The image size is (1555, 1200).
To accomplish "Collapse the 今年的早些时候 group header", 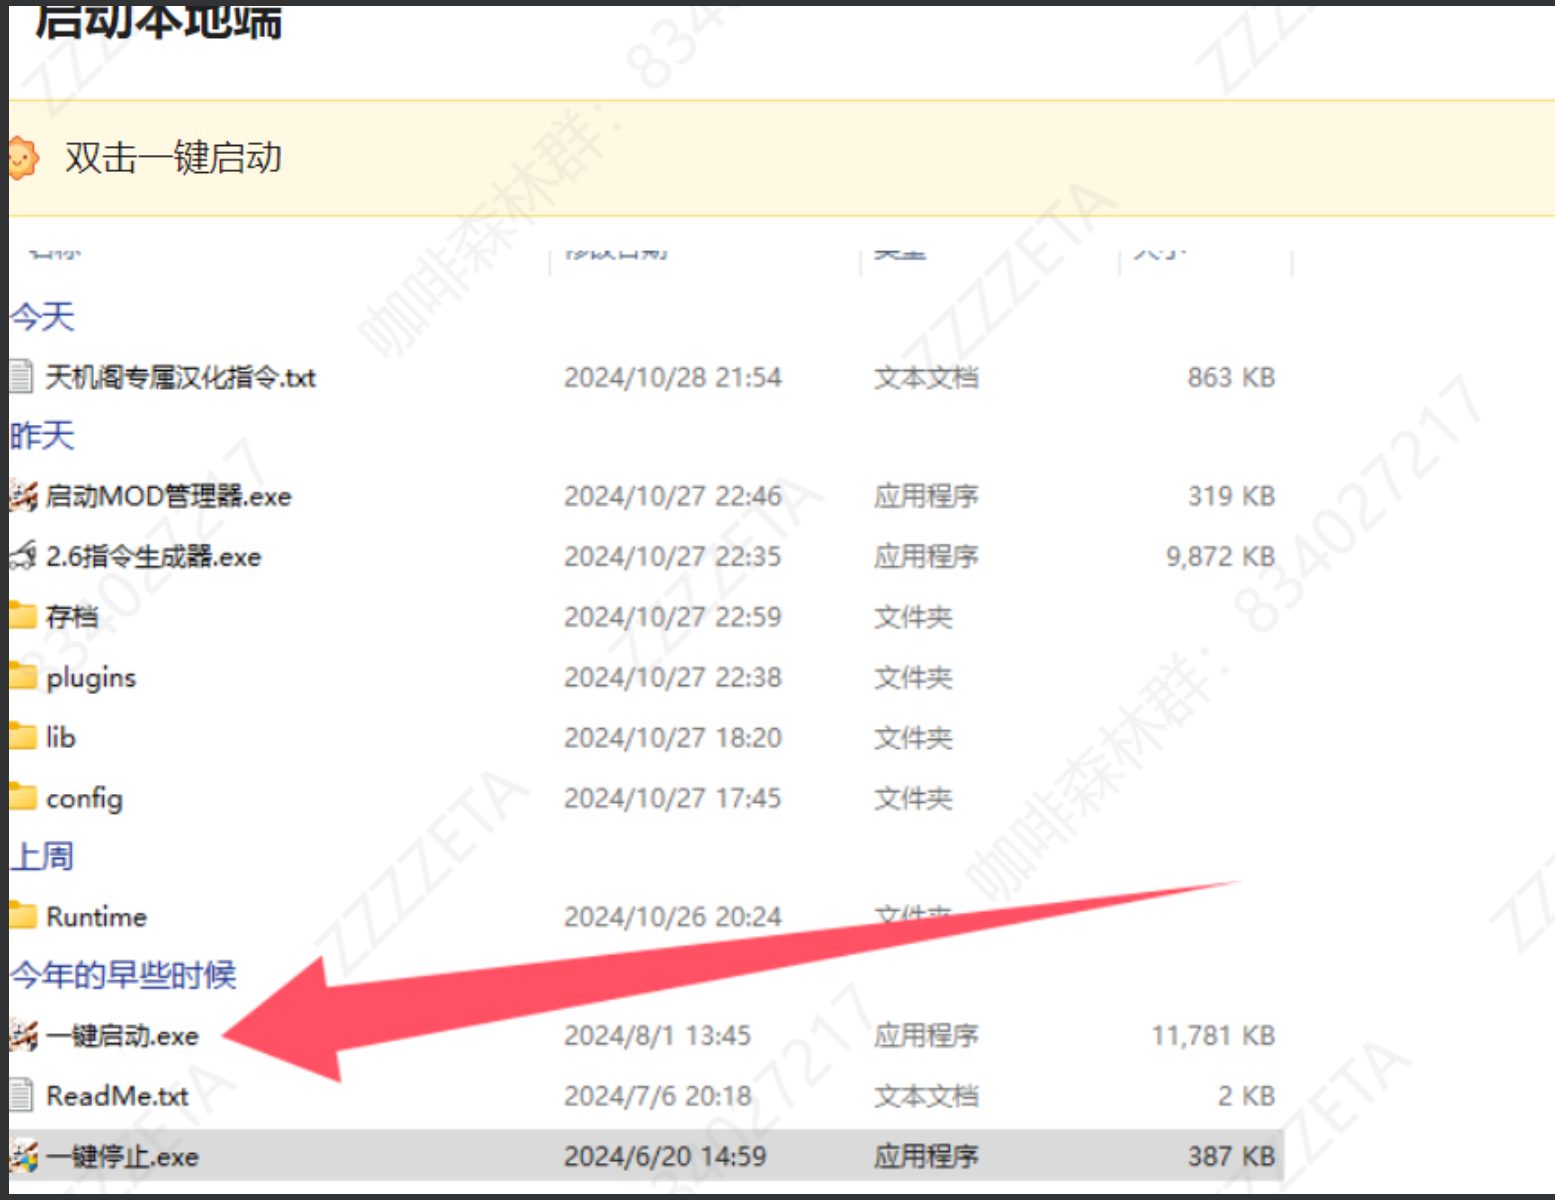I will (123, 975).
